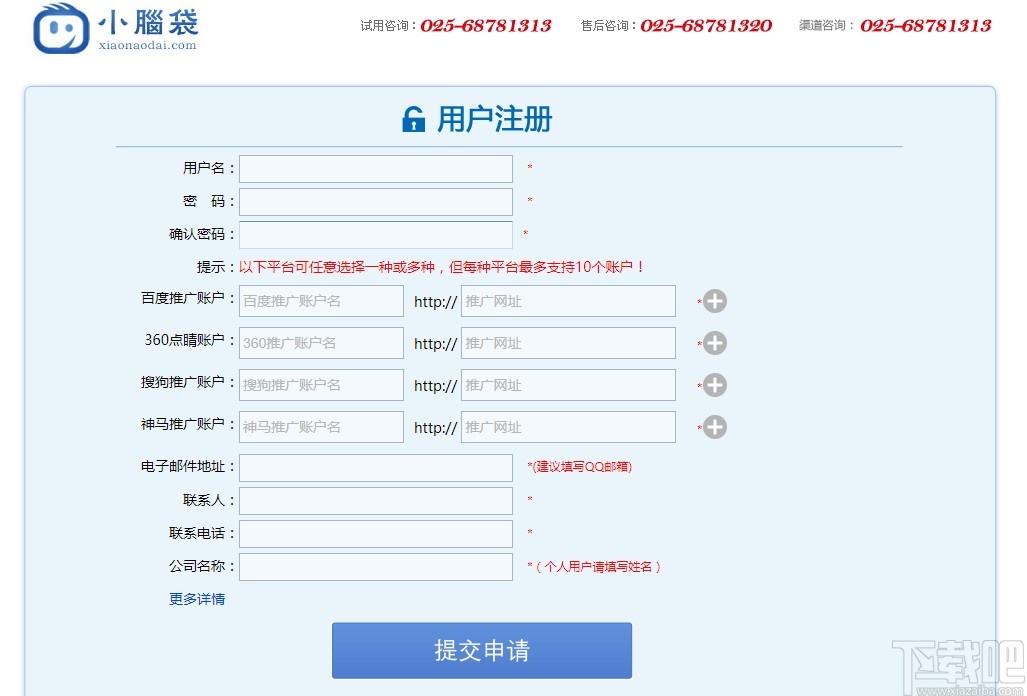The width and height of the screenshot is (1027, 696).
Task: Click the 百度推广账户名 placeholder field
Action: pyautogui.click(x=320, y=301)
